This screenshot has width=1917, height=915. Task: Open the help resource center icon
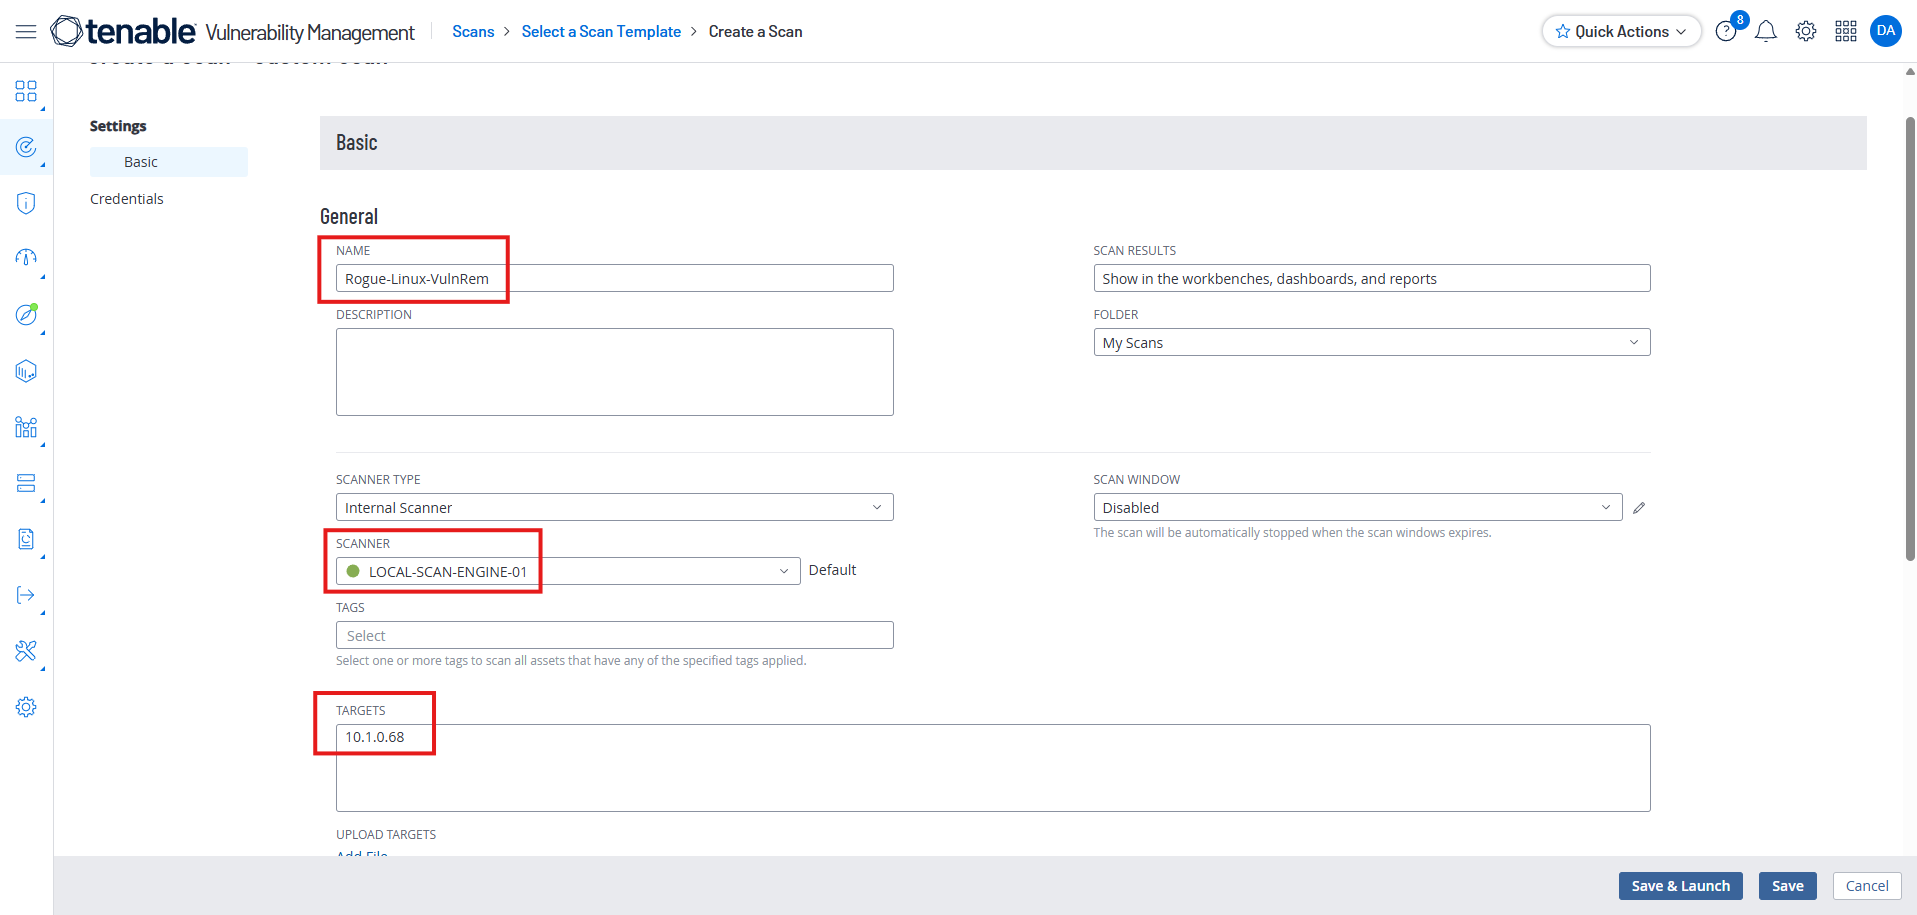pos(1726,31)
